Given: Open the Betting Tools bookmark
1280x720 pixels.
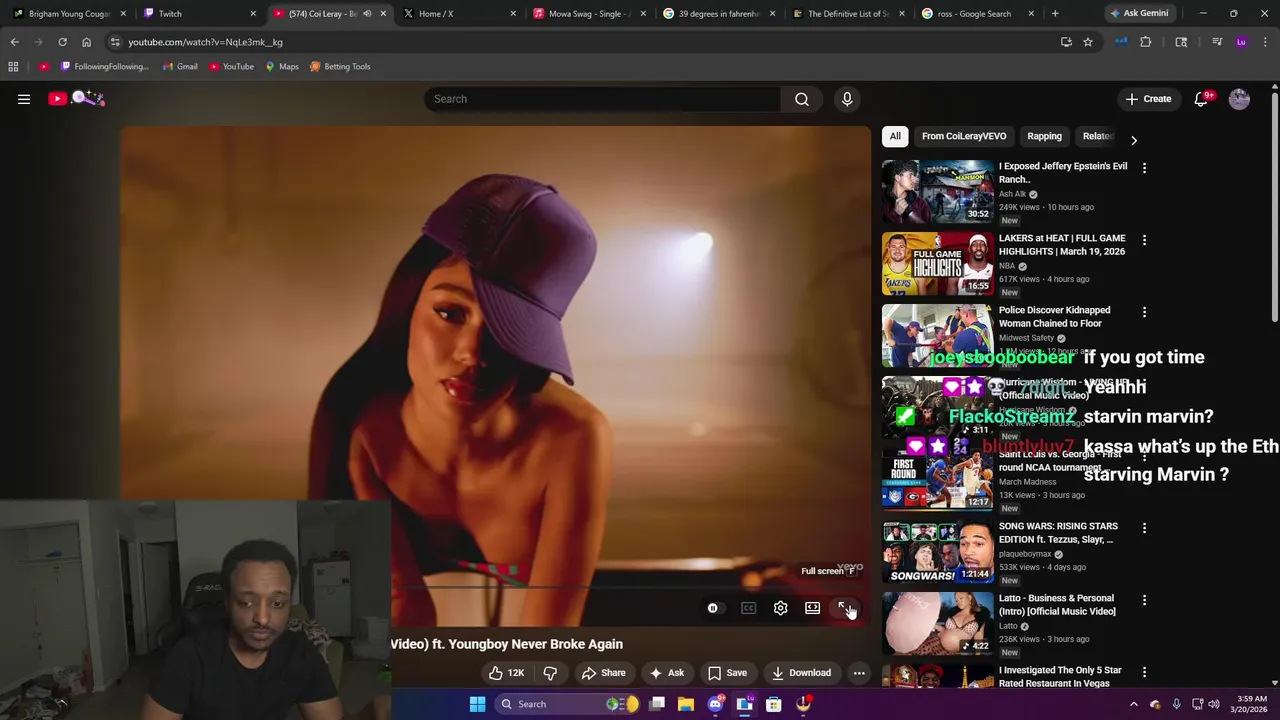Looking at the screenshot, I should point(340,67).
